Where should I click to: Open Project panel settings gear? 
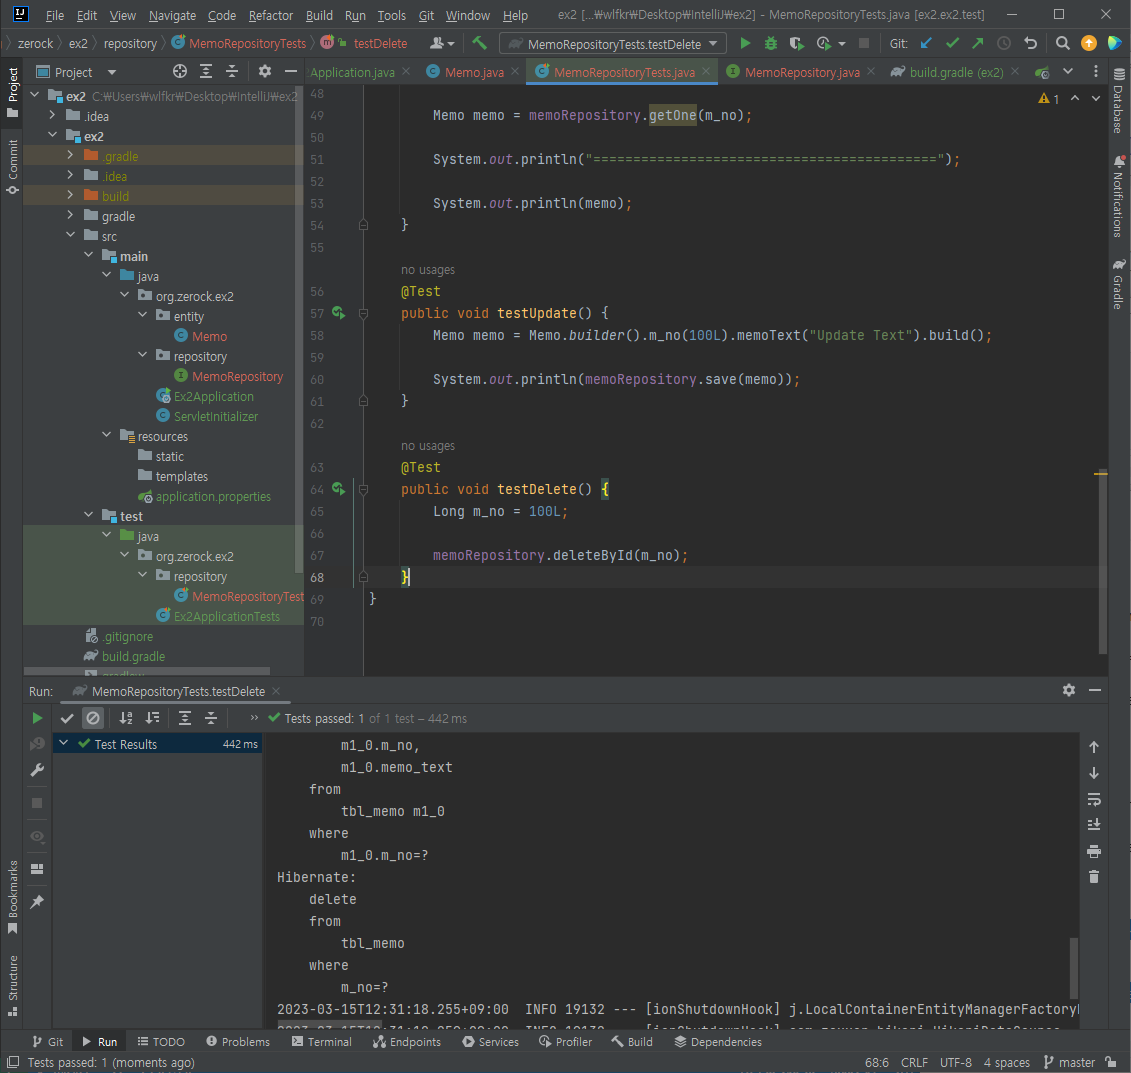[265, 71]
